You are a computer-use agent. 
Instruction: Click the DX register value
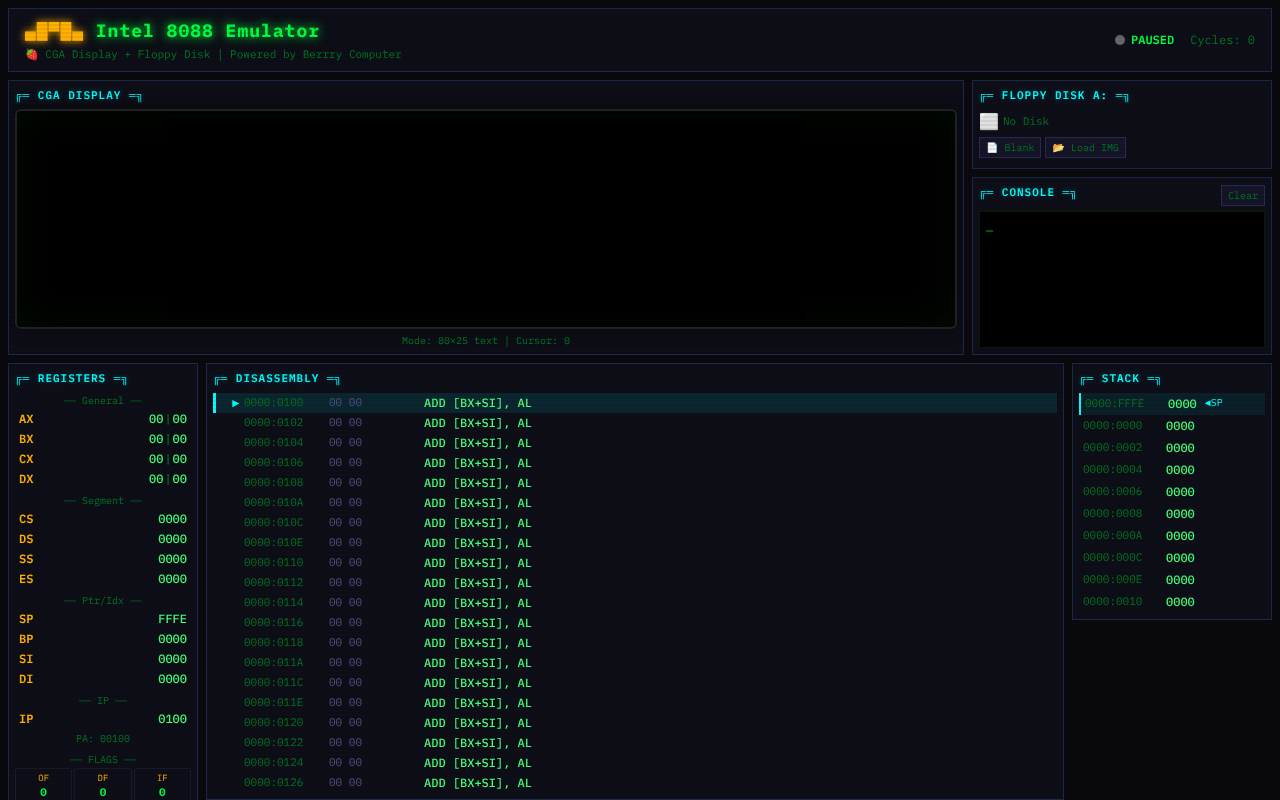[168, 479]
